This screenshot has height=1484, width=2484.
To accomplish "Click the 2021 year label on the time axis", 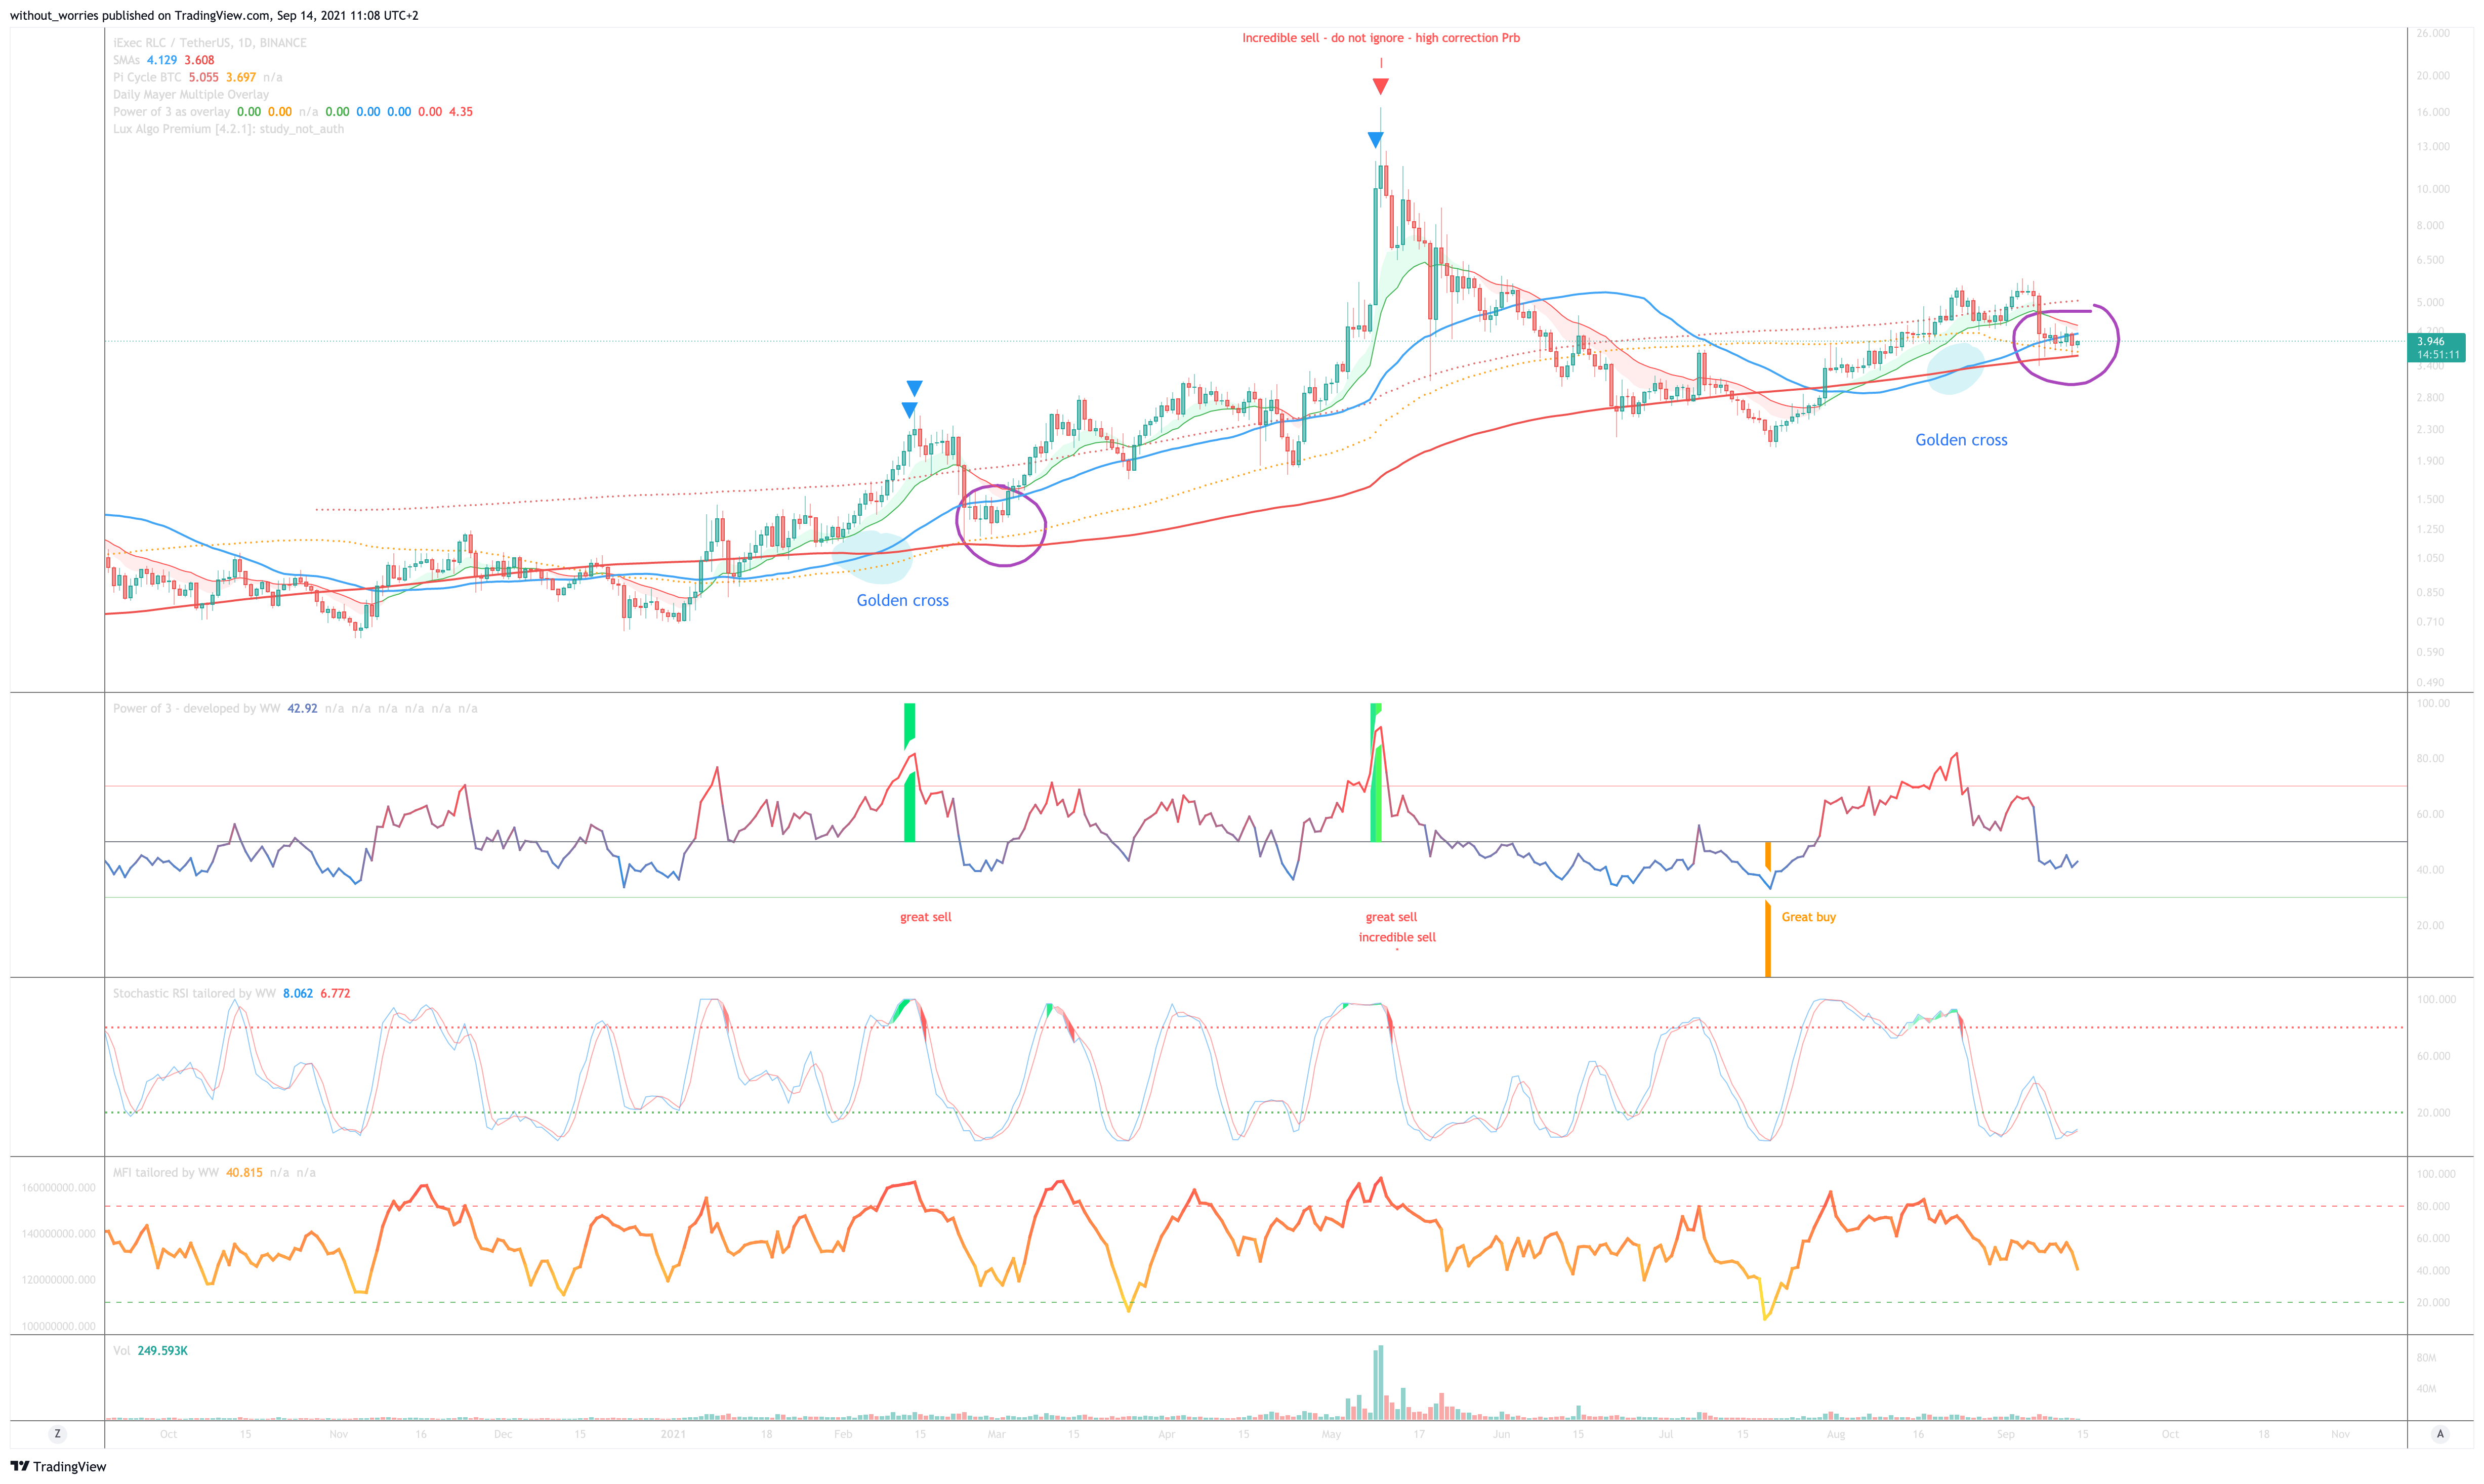I will coord(673,1434).
